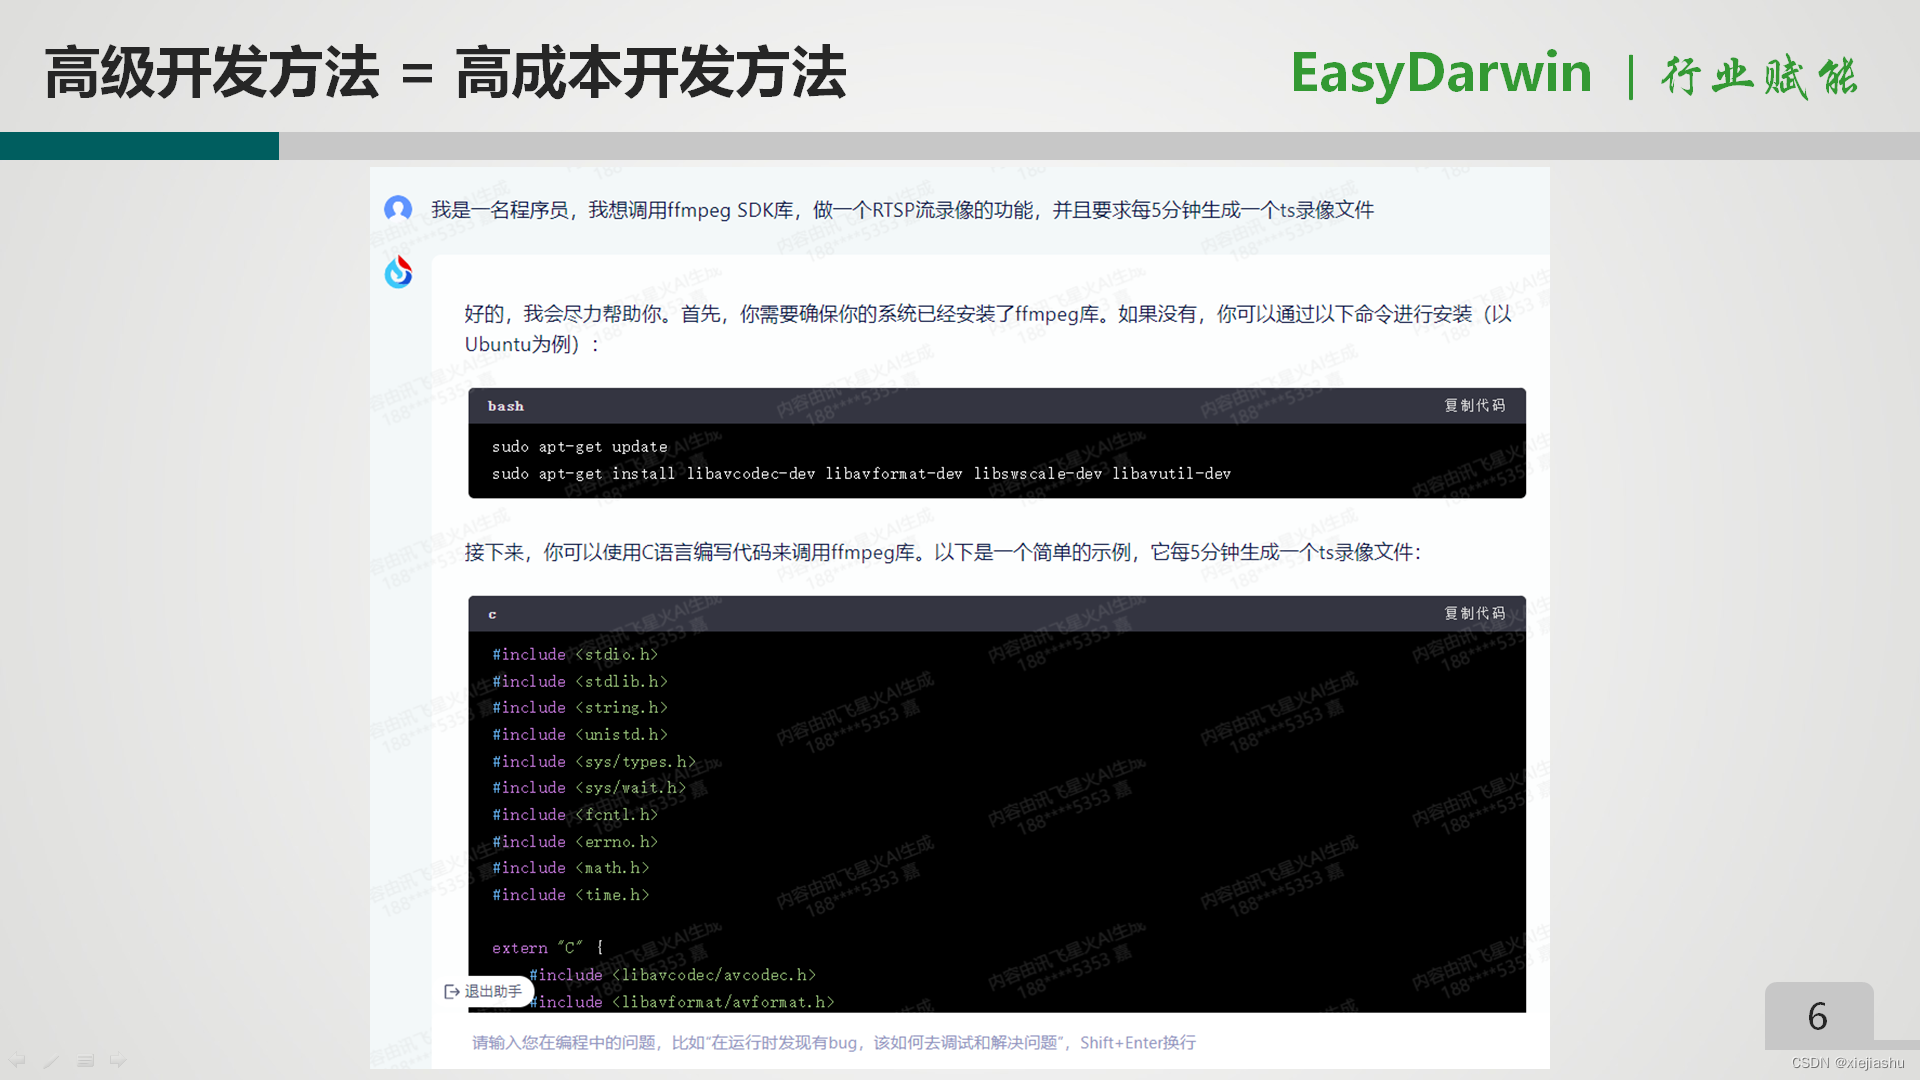Click the next slide arrow
The image size is (1920, 1080).
pos(118,1060)
